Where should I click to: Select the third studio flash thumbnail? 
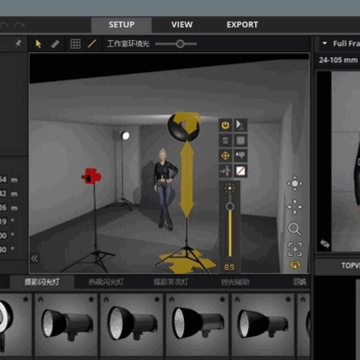[x=132, y=325]
